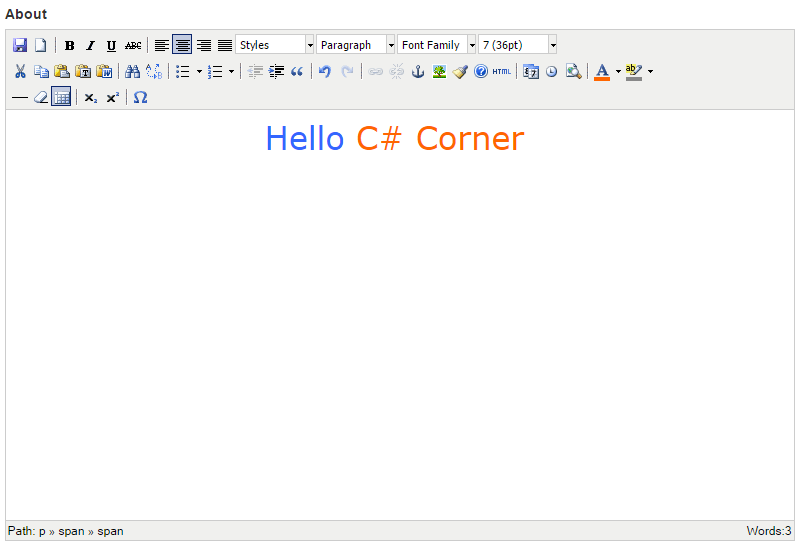Select first span in path bar
The image size is (803, 556).
[71, 531]
